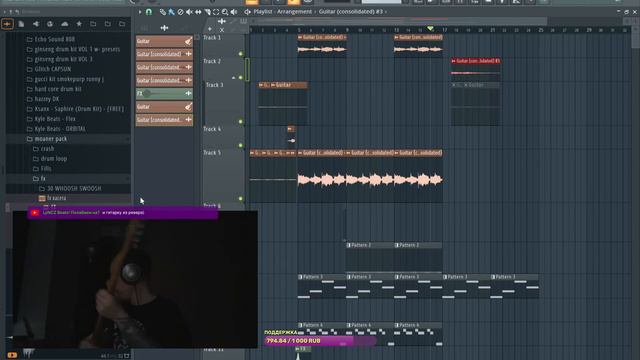
Task: Select the Slice tool
Action: (x=207, y=12)
